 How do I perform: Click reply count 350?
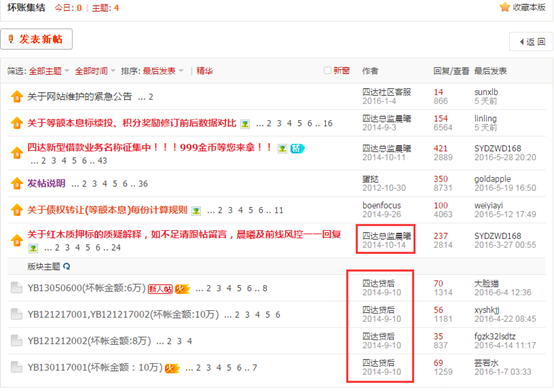coord(441,179)
